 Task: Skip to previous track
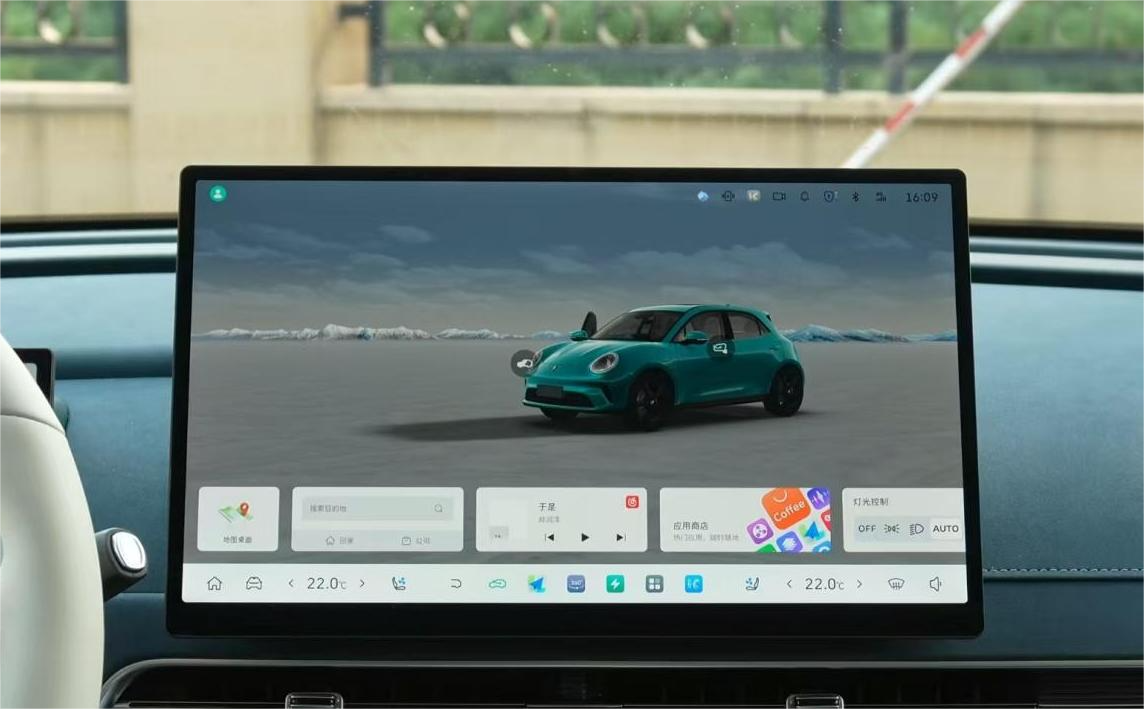[549, 538]
